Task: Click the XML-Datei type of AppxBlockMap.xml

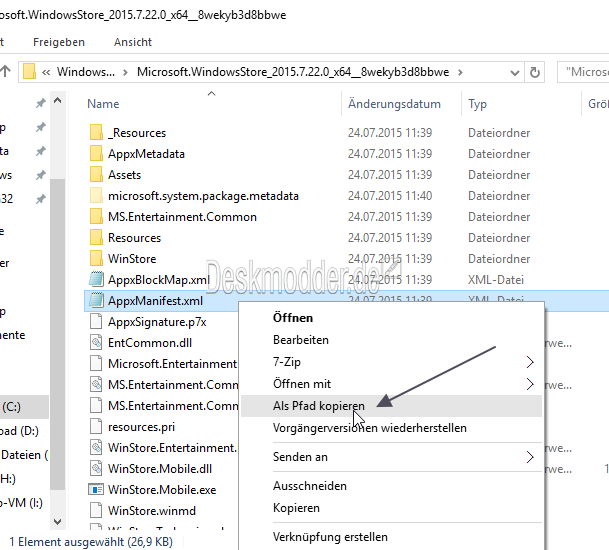Action: point(496,280)
